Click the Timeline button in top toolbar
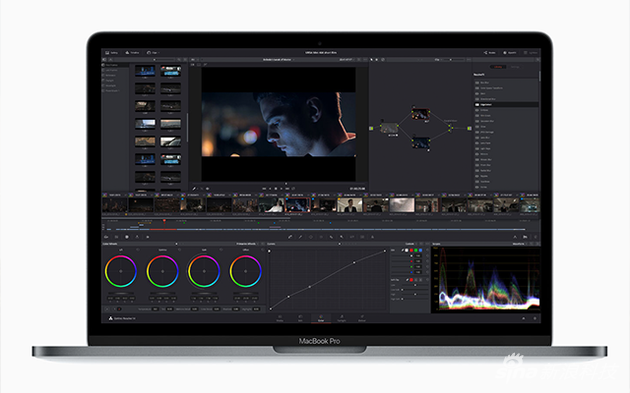Image resolution: width=630 pixels, height=393 pixels. 132,53
